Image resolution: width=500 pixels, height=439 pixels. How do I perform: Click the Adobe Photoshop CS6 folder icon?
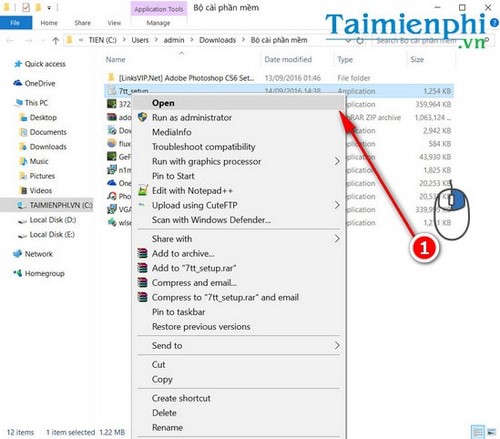pos(111,78)
